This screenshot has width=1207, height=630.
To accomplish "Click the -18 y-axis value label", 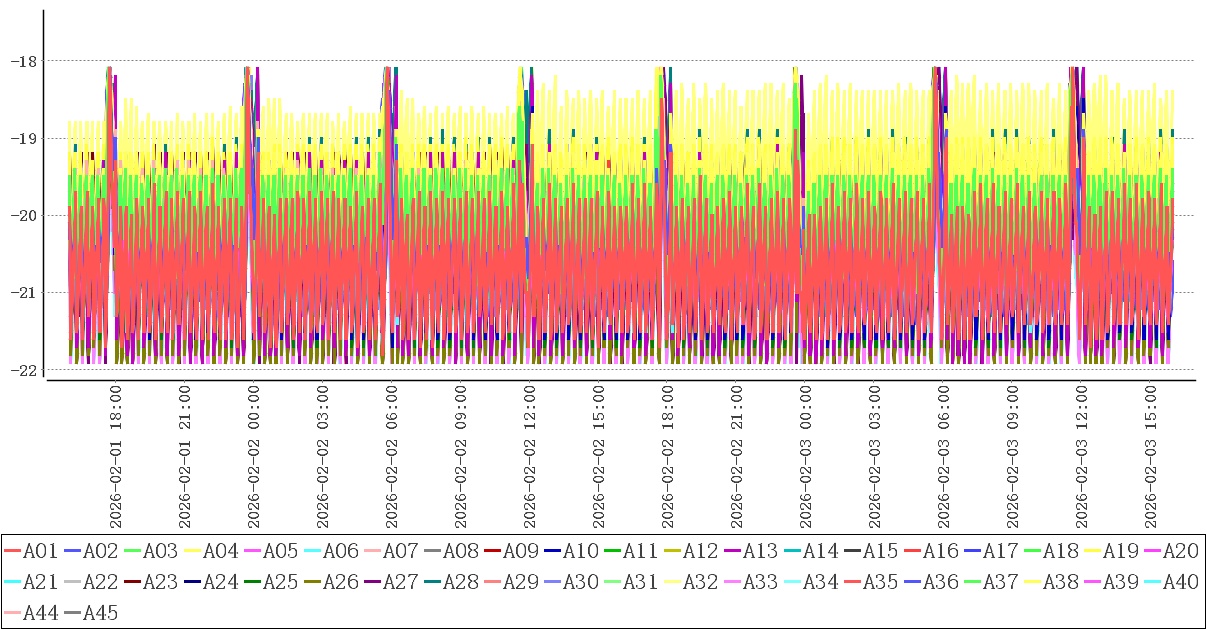I will pyautogui.click(x=22, y=61).
